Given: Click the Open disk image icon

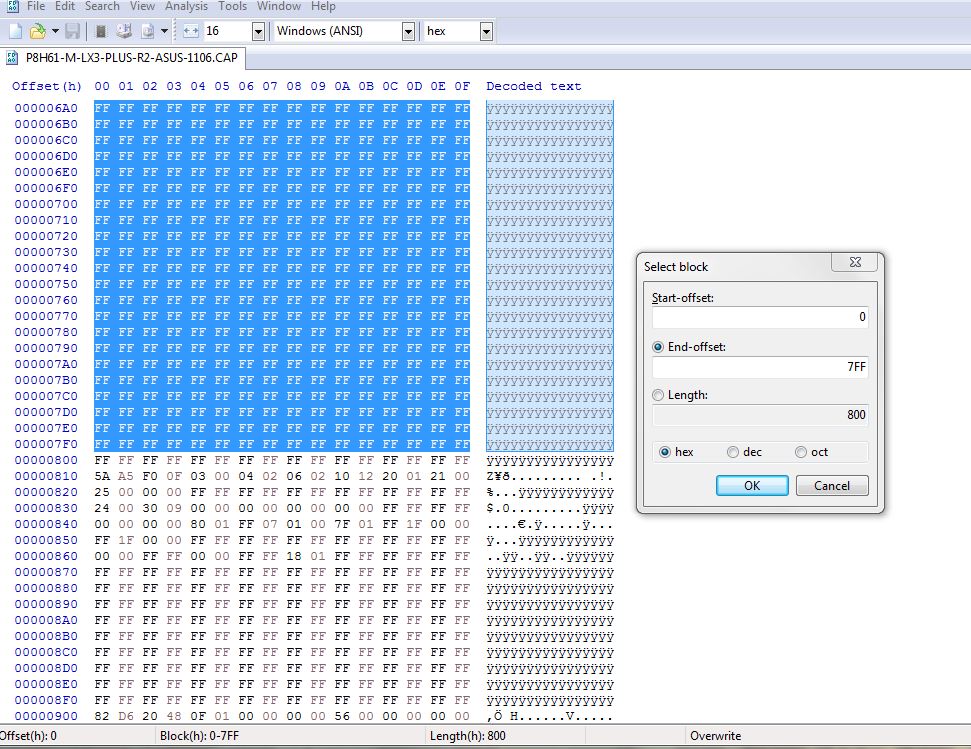Looking at the screenshot, I should click(147, 31).
